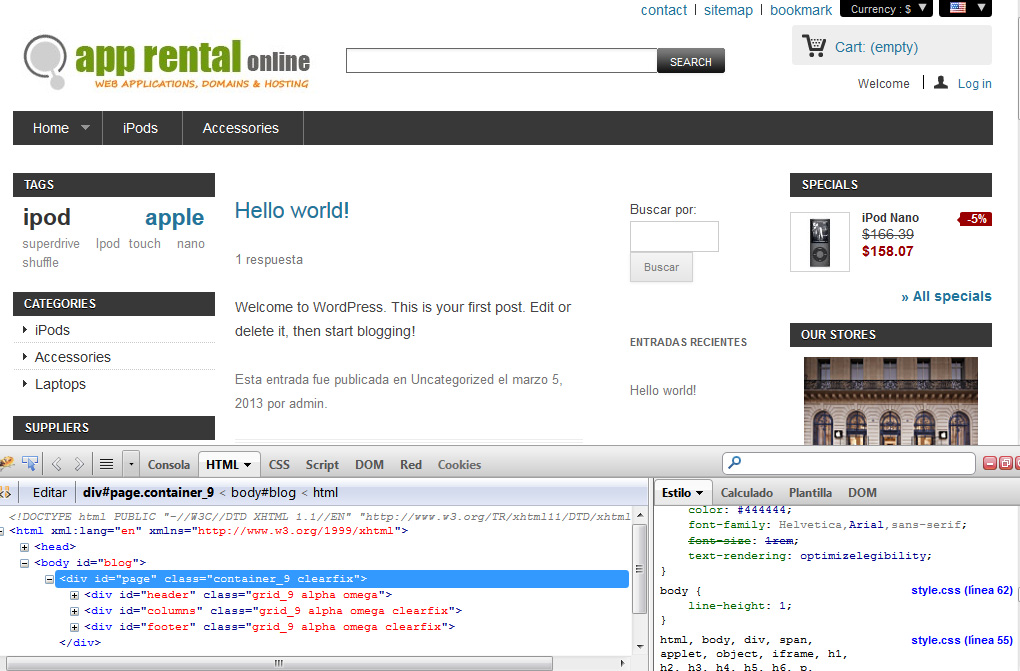Click the iPod Nano product thumbnail
Viewport: 1020px width, 671px height.
(x=820, y=241)
